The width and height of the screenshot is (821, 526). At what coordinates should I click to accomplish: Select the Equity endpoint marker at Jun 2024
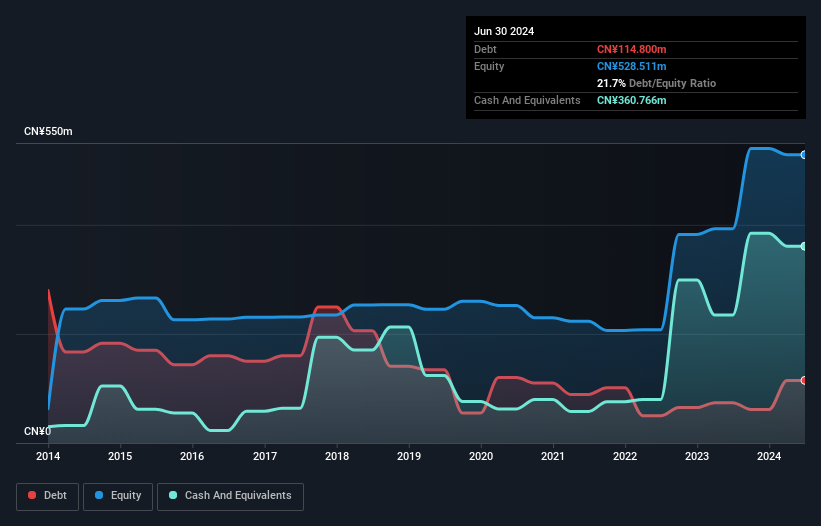[x=804, y=155]
